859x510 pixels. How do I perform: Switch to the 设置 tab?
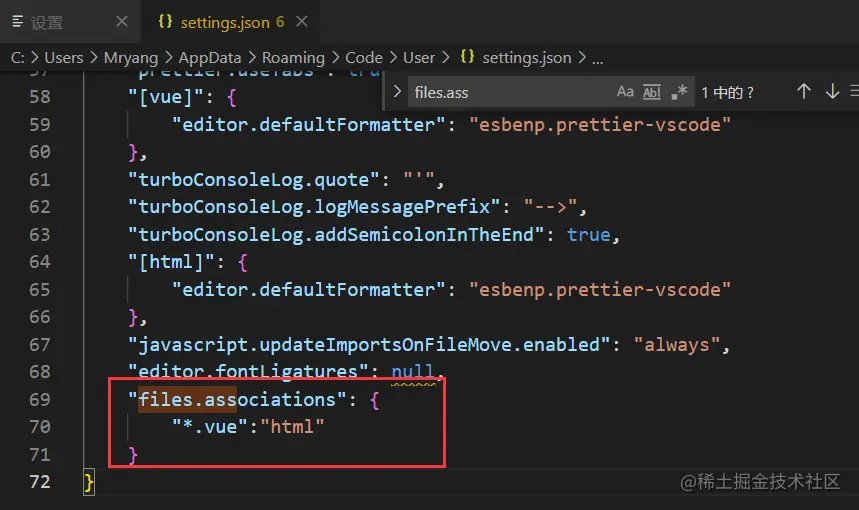coord(70,22)
